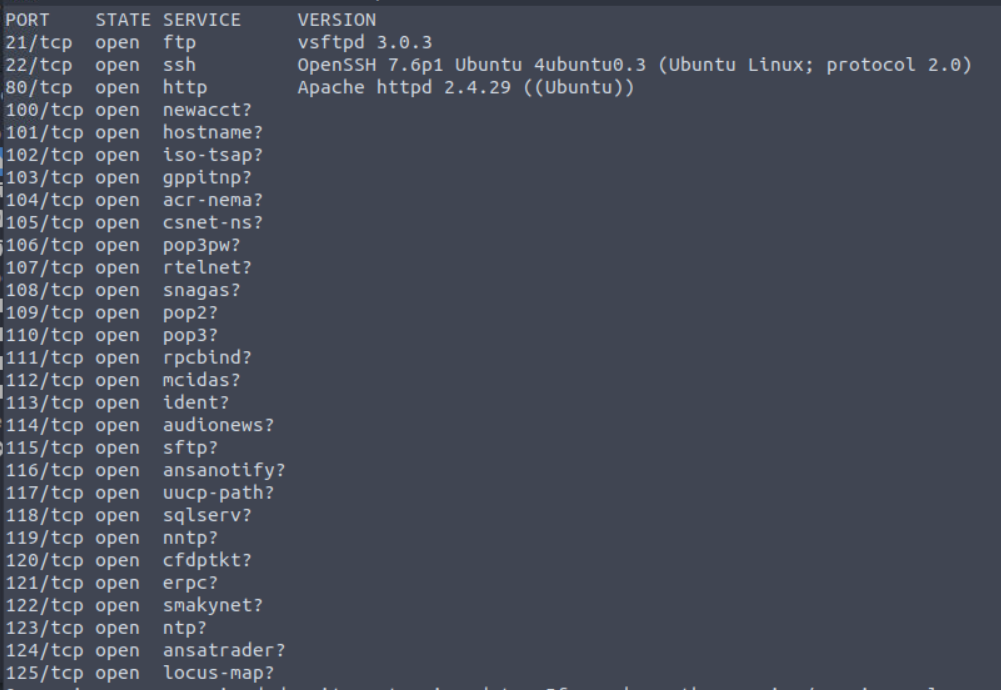Click the 80/tcp port entry

39,87
